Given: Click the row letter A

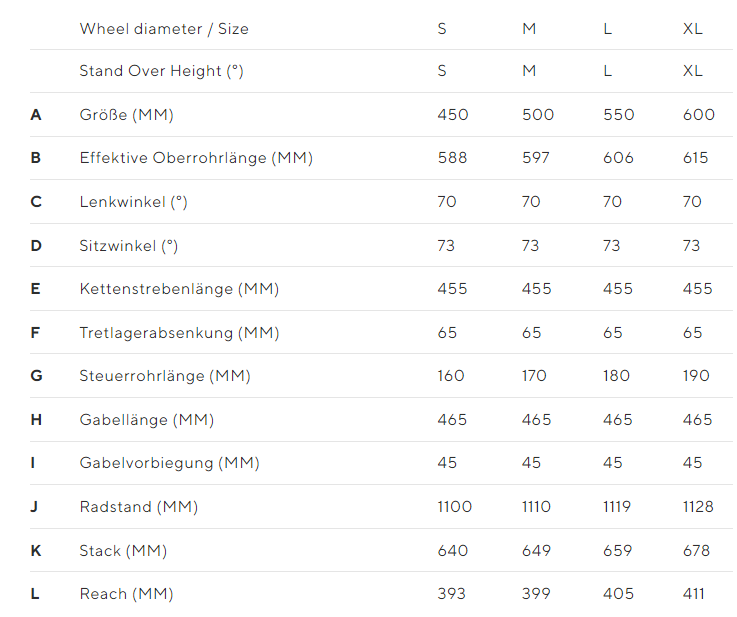Looking at the screenshot, I should pyautogui.click(x=36, y=115).
